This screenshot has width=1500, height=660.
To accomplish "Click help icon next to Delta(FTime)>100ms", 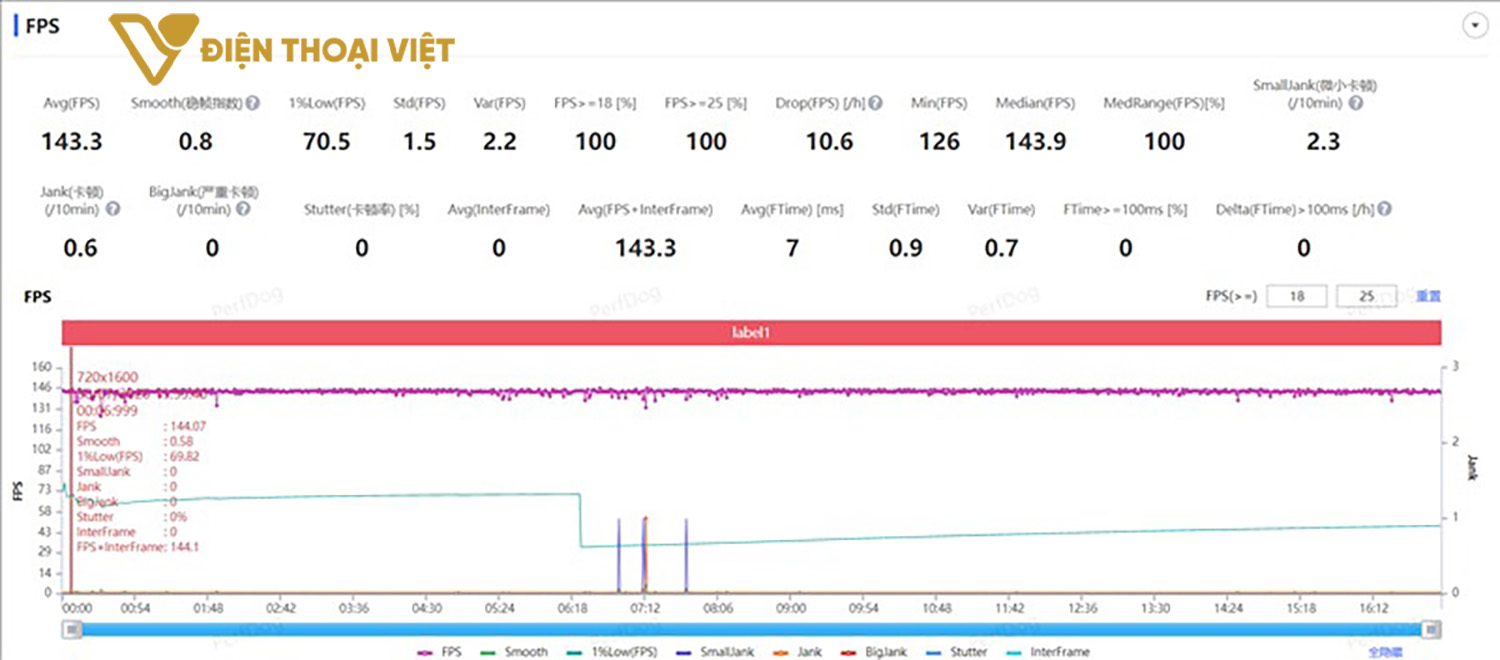I will click(x=1385, y=209).
